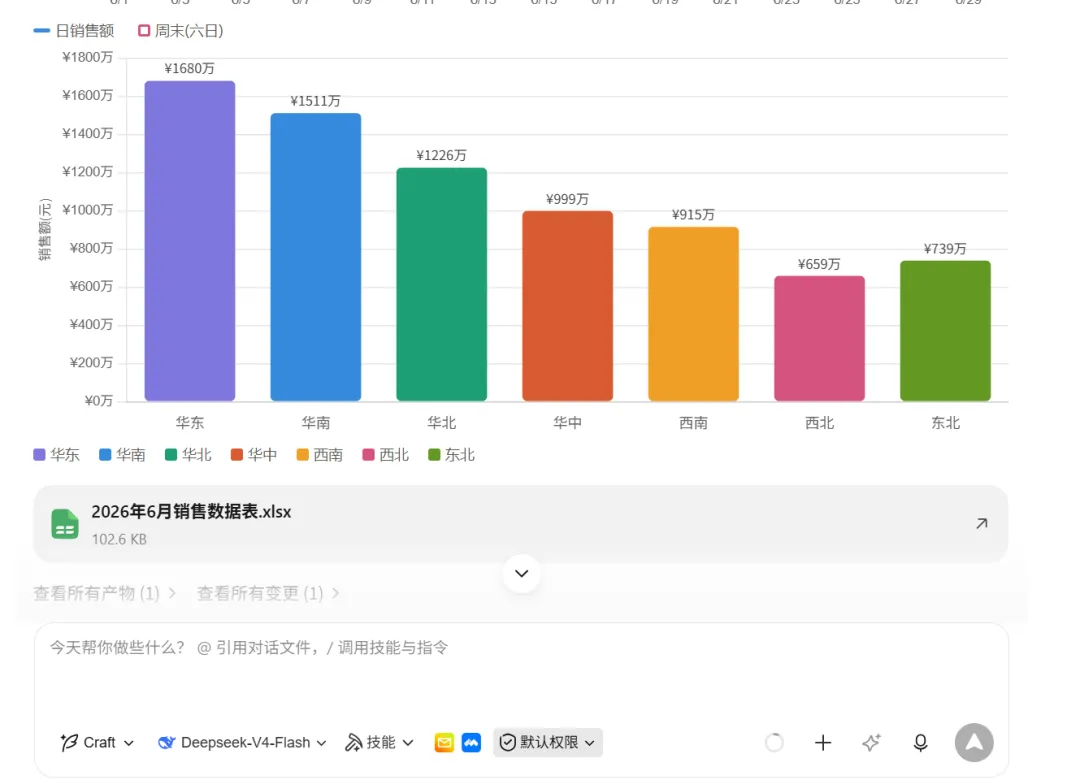Click the blue 华南 bar
This screenshot has width=1080, height=780.
pos(315,257)
